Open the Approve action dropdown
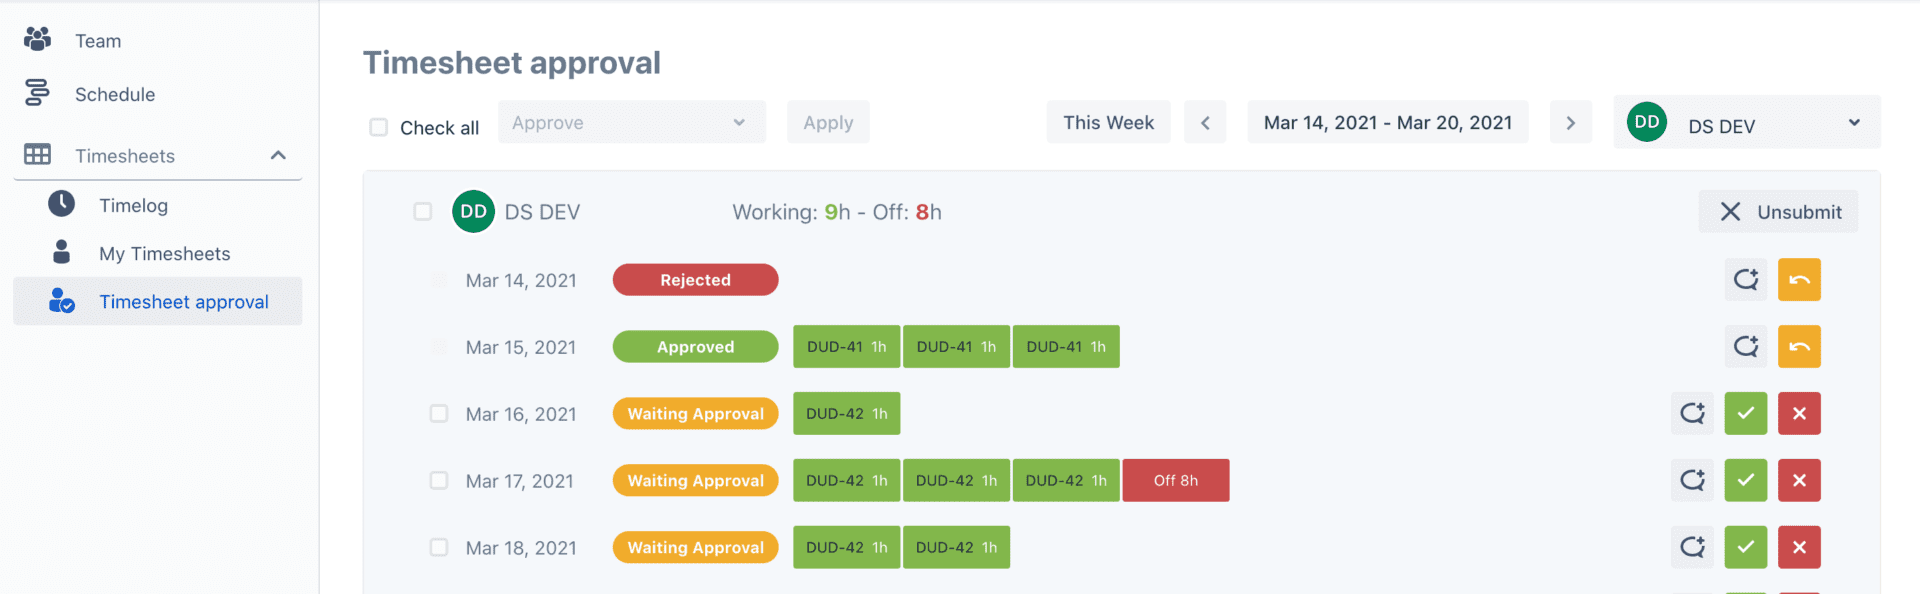The width and height of the screenshot is (1920, 594). pos(631,122)
